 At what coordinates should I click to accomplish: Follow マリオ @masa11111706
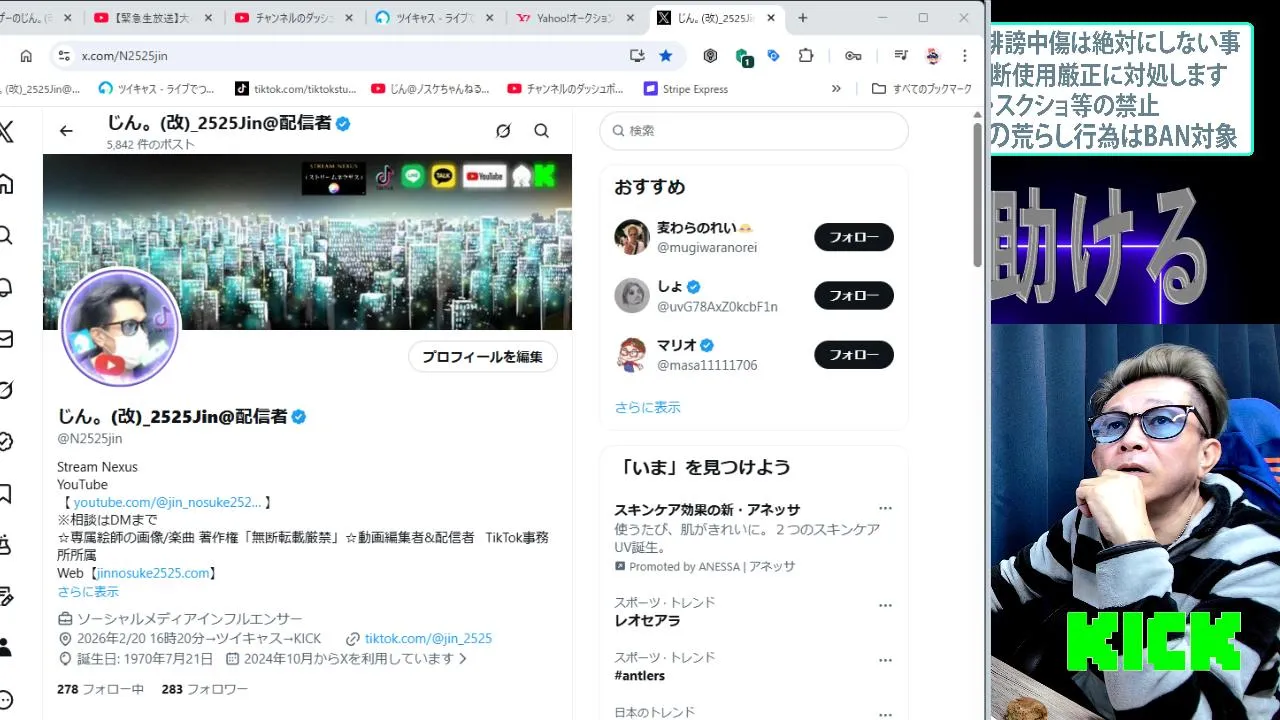pos(854,355)
